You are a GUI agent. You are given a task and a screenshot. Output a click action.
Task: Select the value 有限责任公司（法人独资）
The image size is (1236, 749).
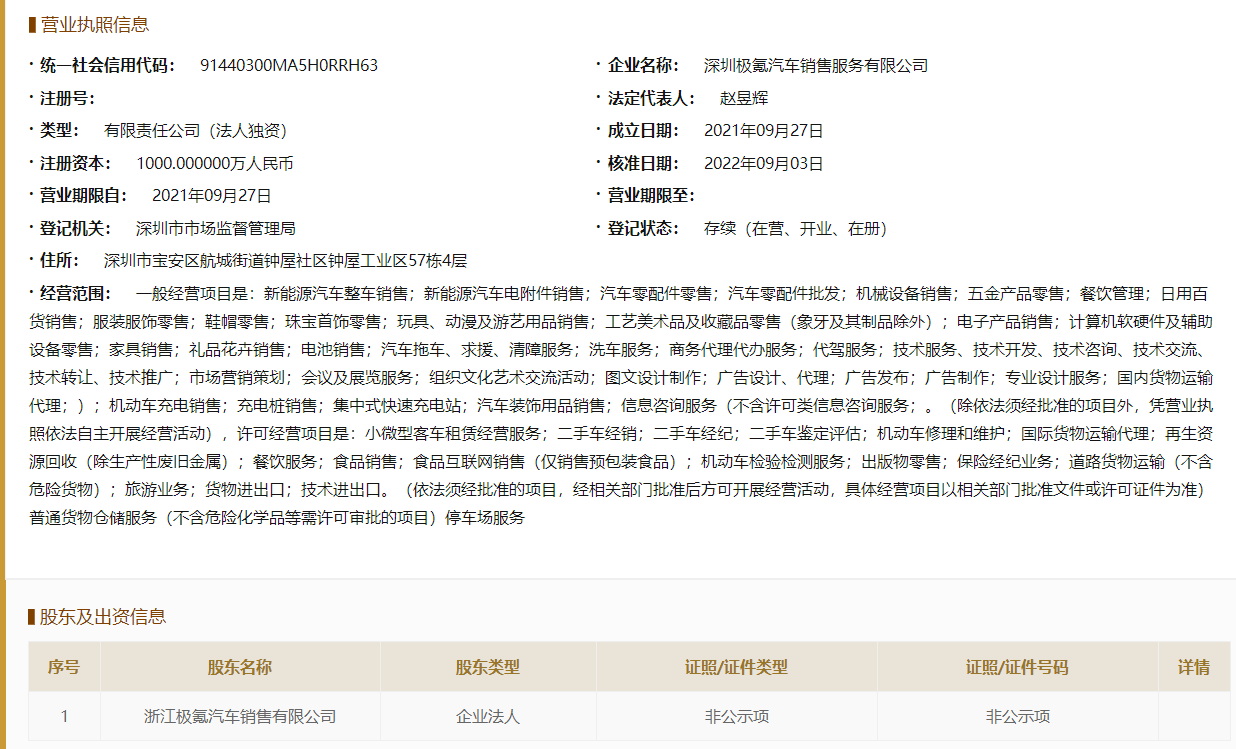point(196,130)
